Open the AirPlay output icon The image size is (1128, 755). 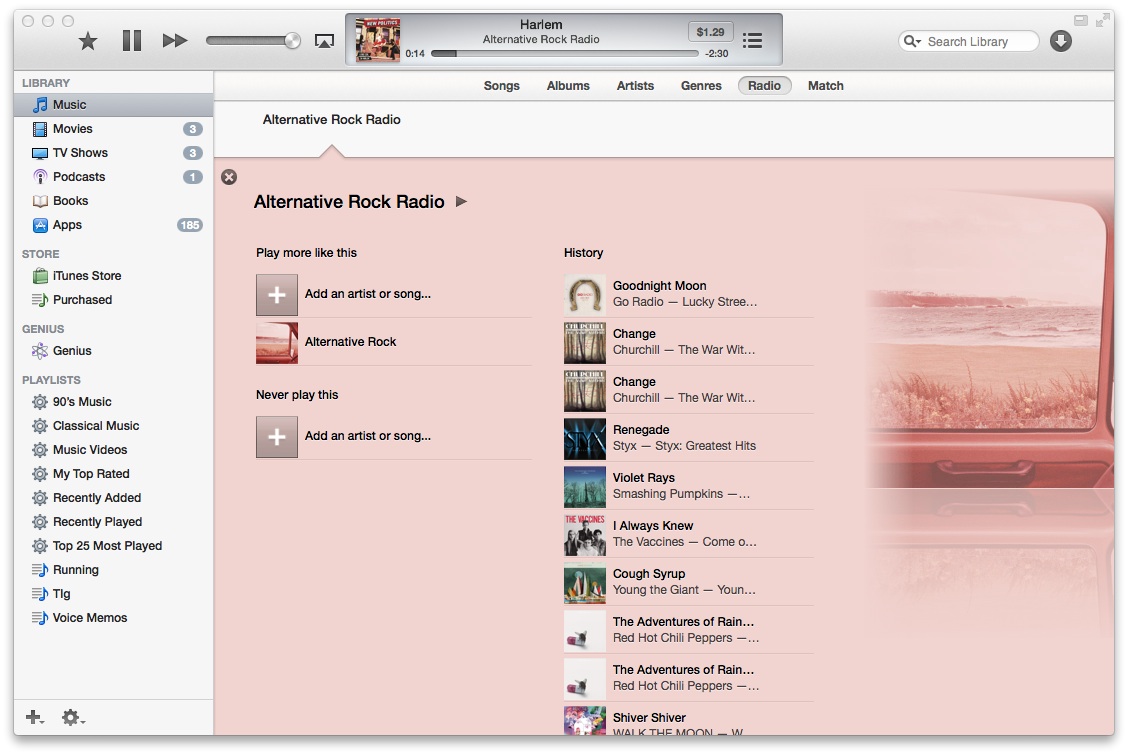tap(324, 41)
